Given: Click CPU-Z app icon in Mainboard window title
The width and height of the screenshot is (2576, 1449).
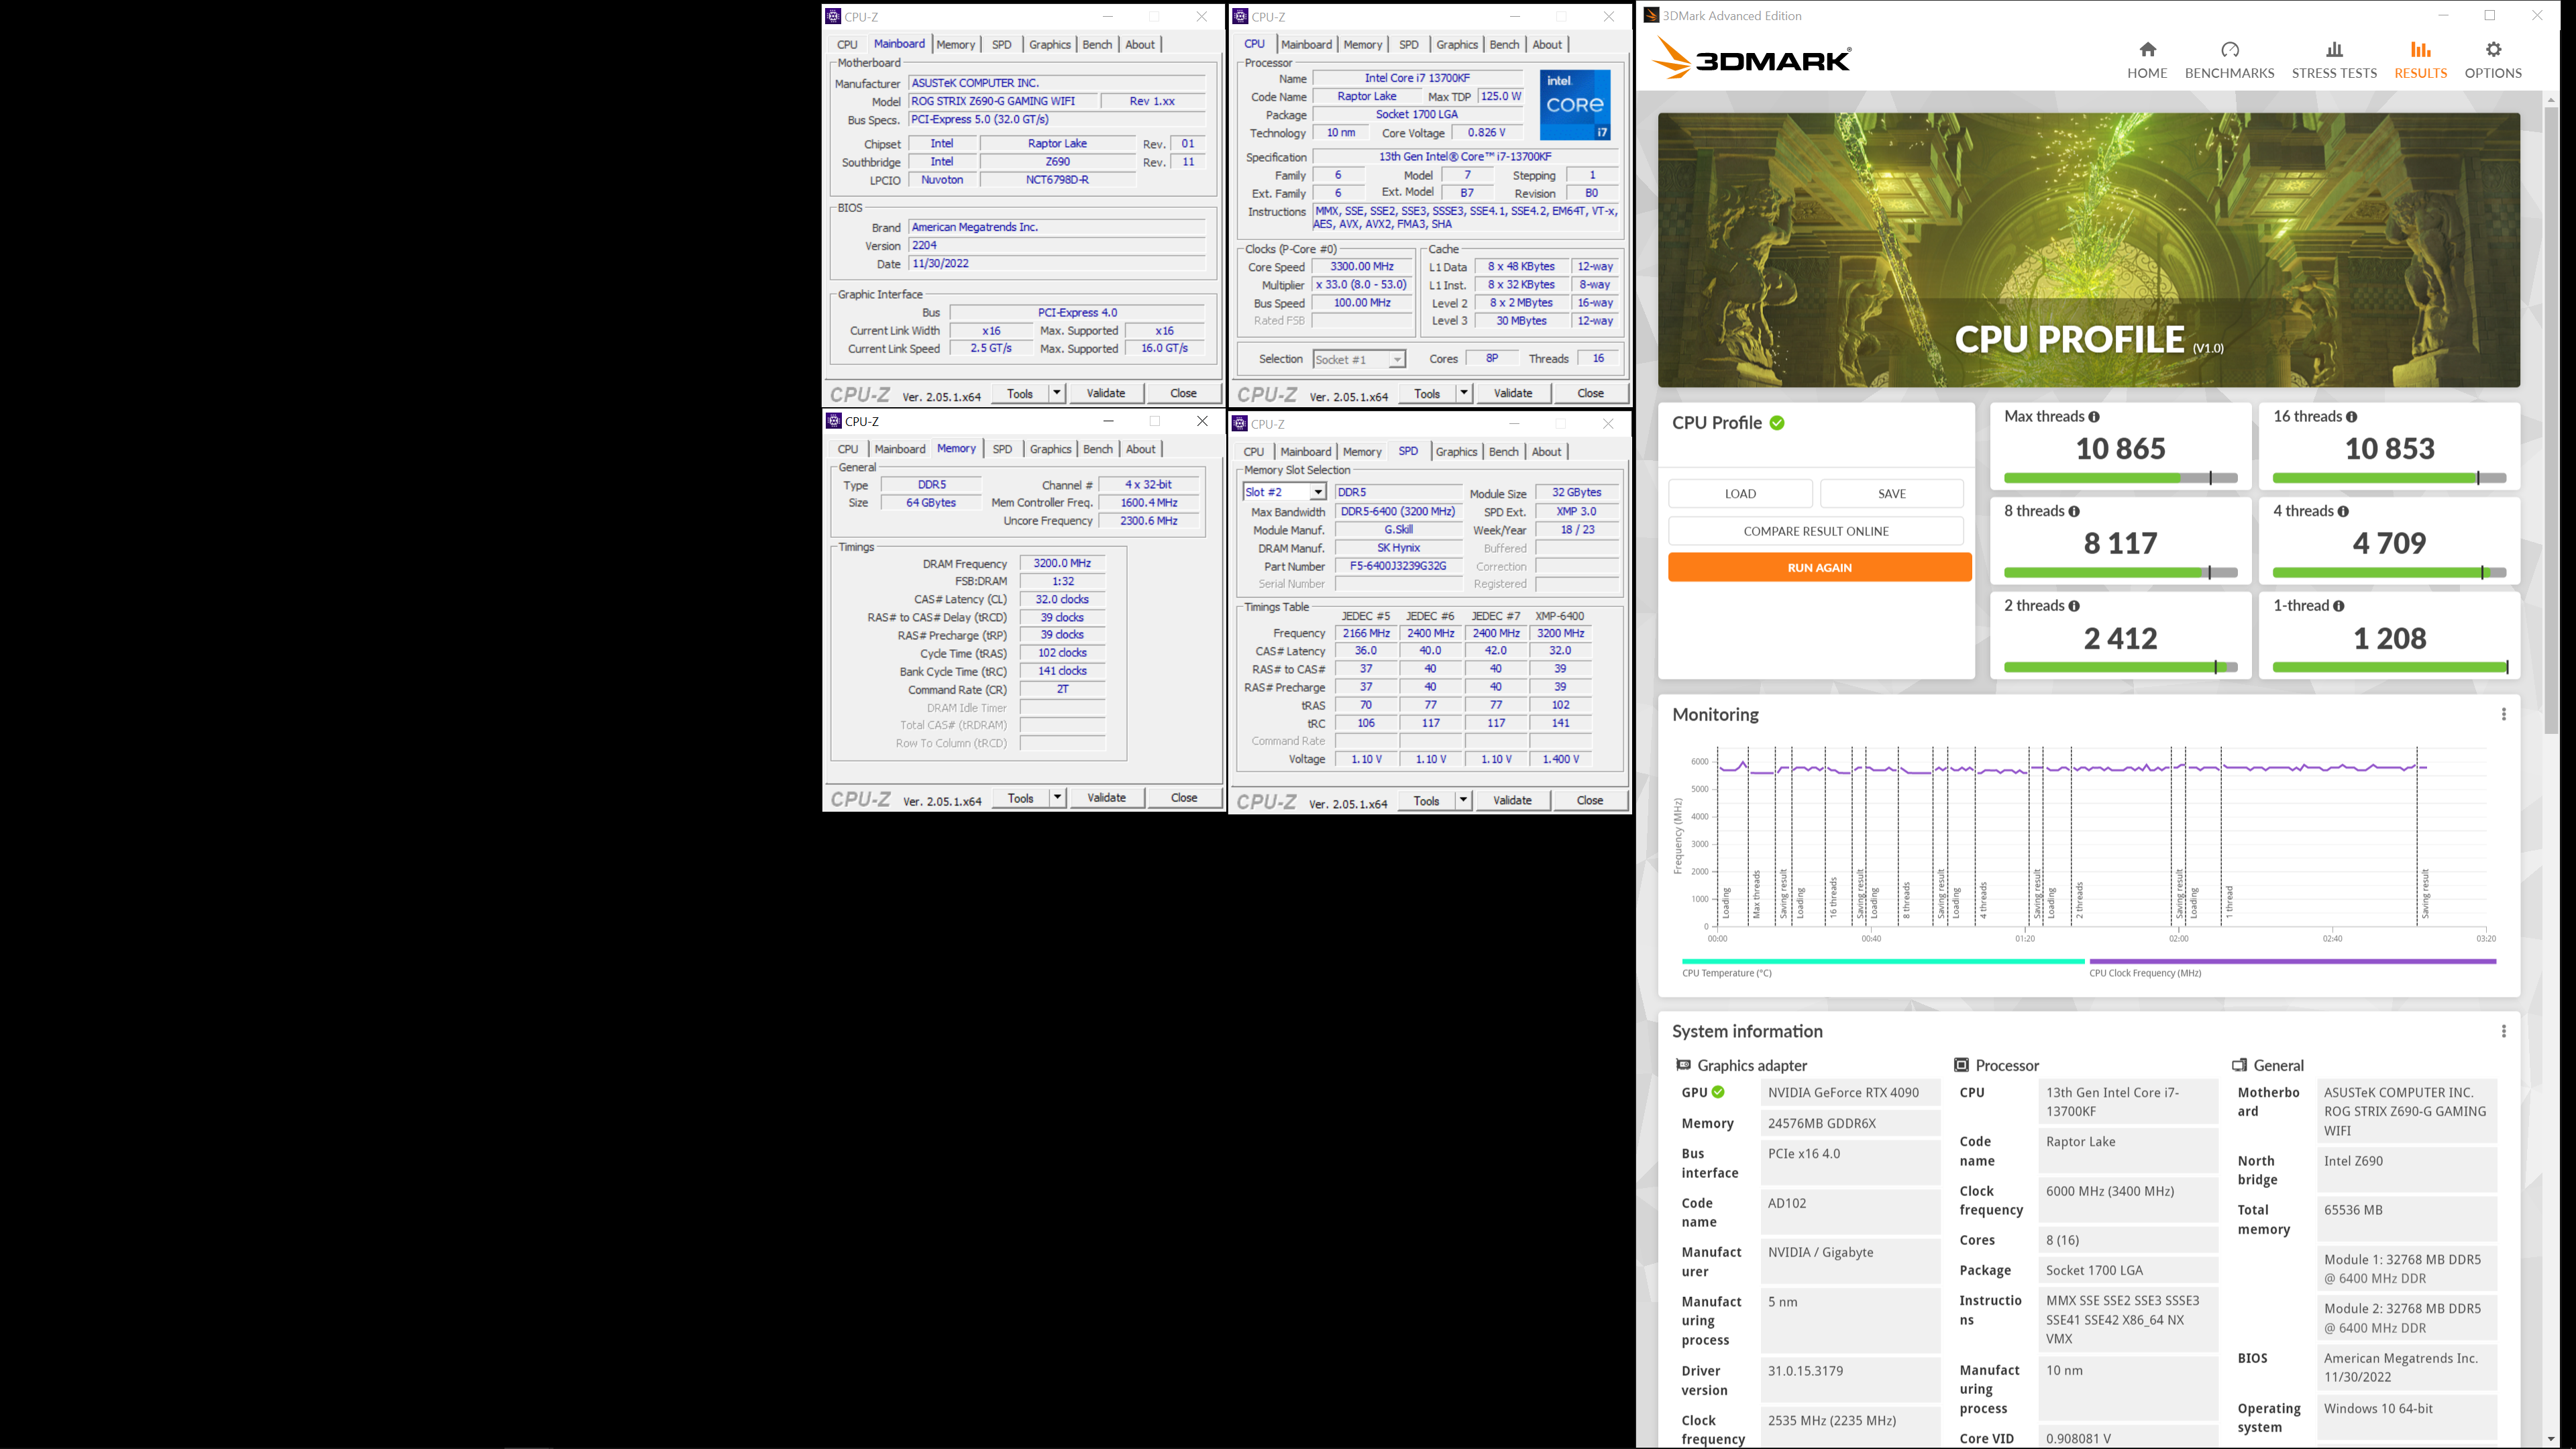Looking at the screenshot, I should [833, 16].
